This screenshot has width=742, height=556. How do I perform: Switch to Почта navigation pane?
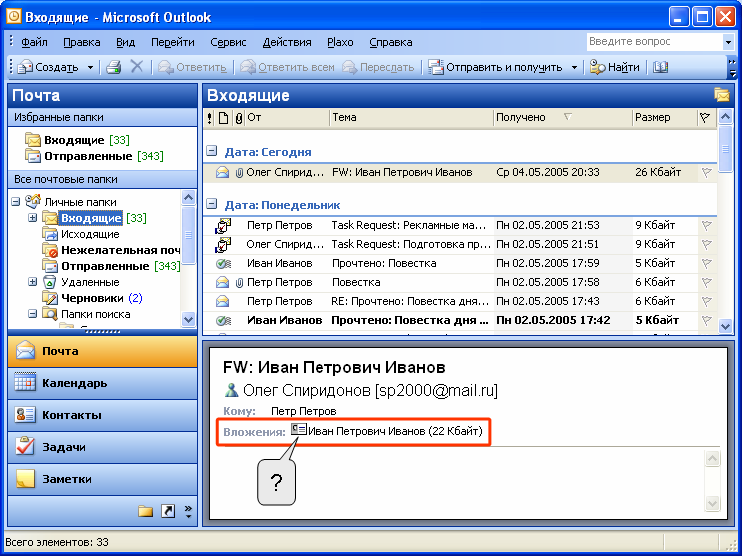tap(102, 351)
